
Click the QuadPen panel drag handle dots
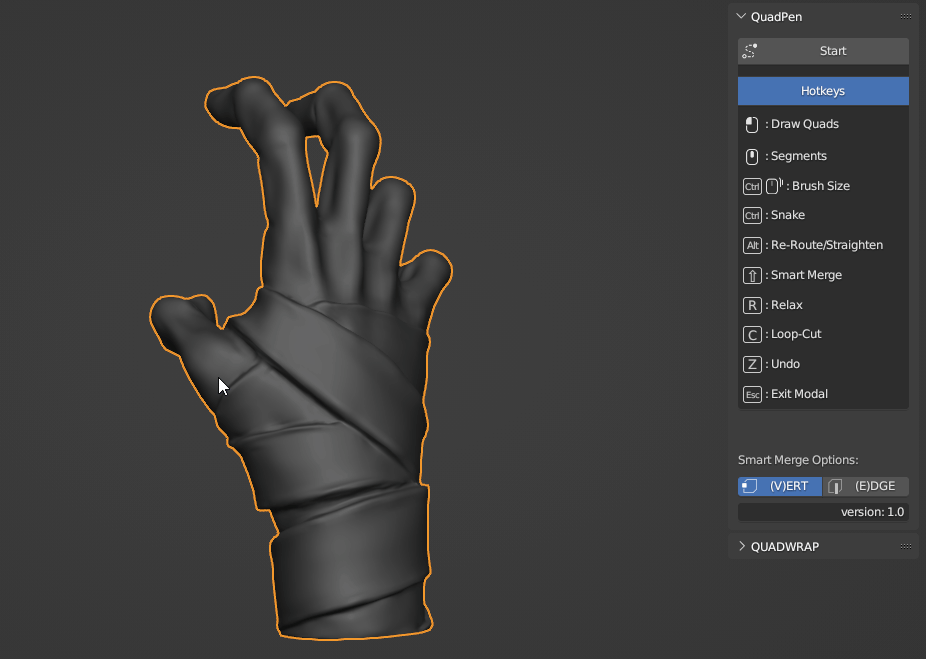pos(906,17)
